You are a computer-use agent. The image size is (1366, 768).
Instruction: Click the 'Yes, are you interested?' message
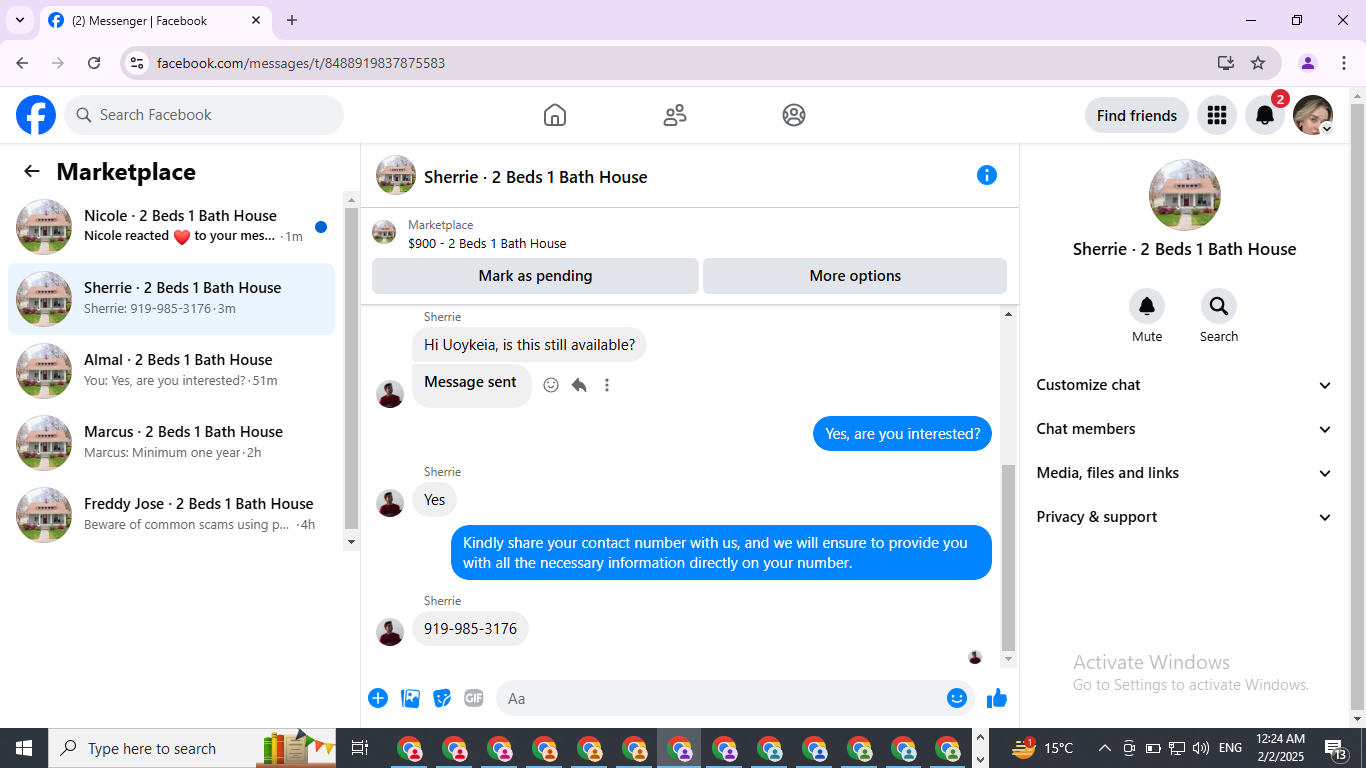coord(902,434)
